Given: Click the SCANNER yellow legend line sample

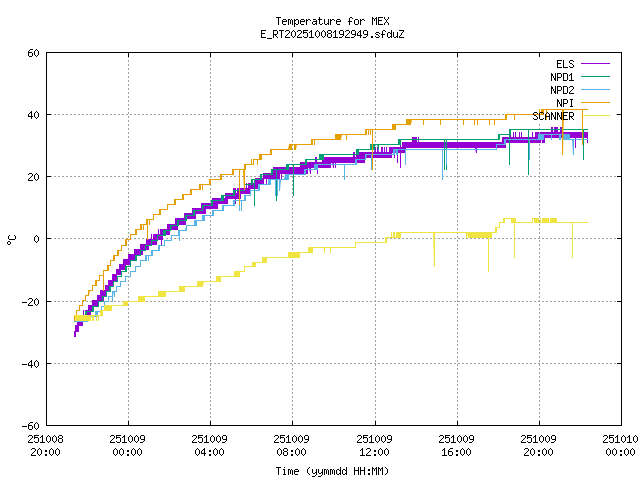Looking at the screenshot, I should tap(597, 116).
